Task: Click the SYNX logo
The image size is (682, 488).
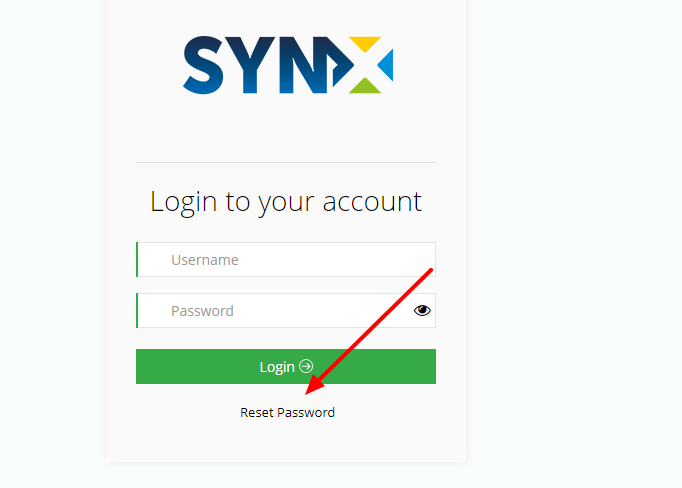Action: [x=288, y=65]
